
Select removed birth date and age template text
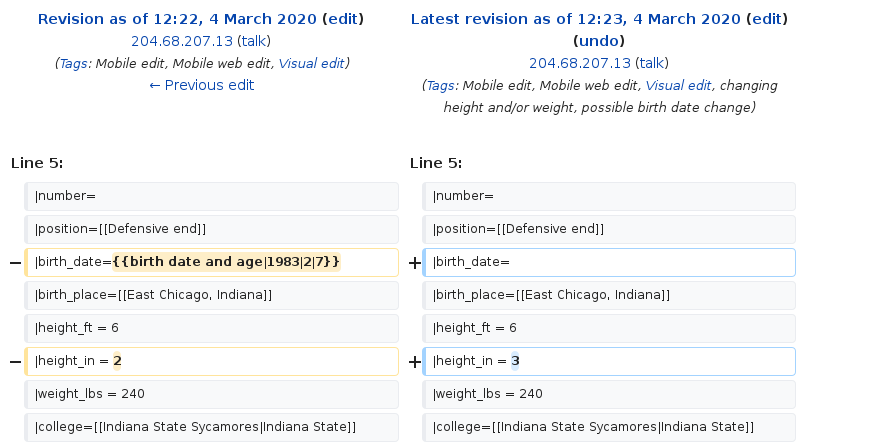[226, 262]
